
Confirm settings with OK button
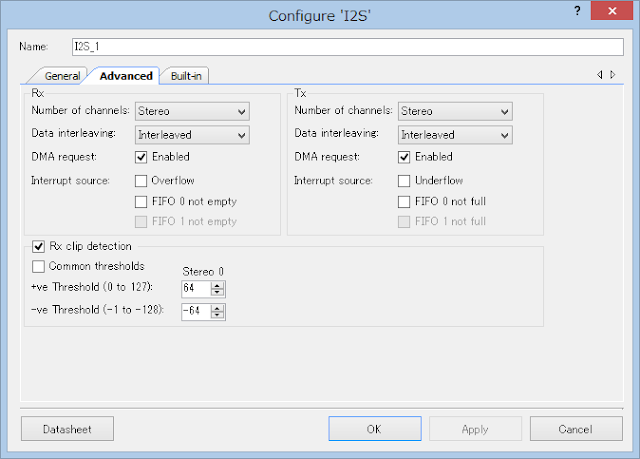tap(375, 429)
